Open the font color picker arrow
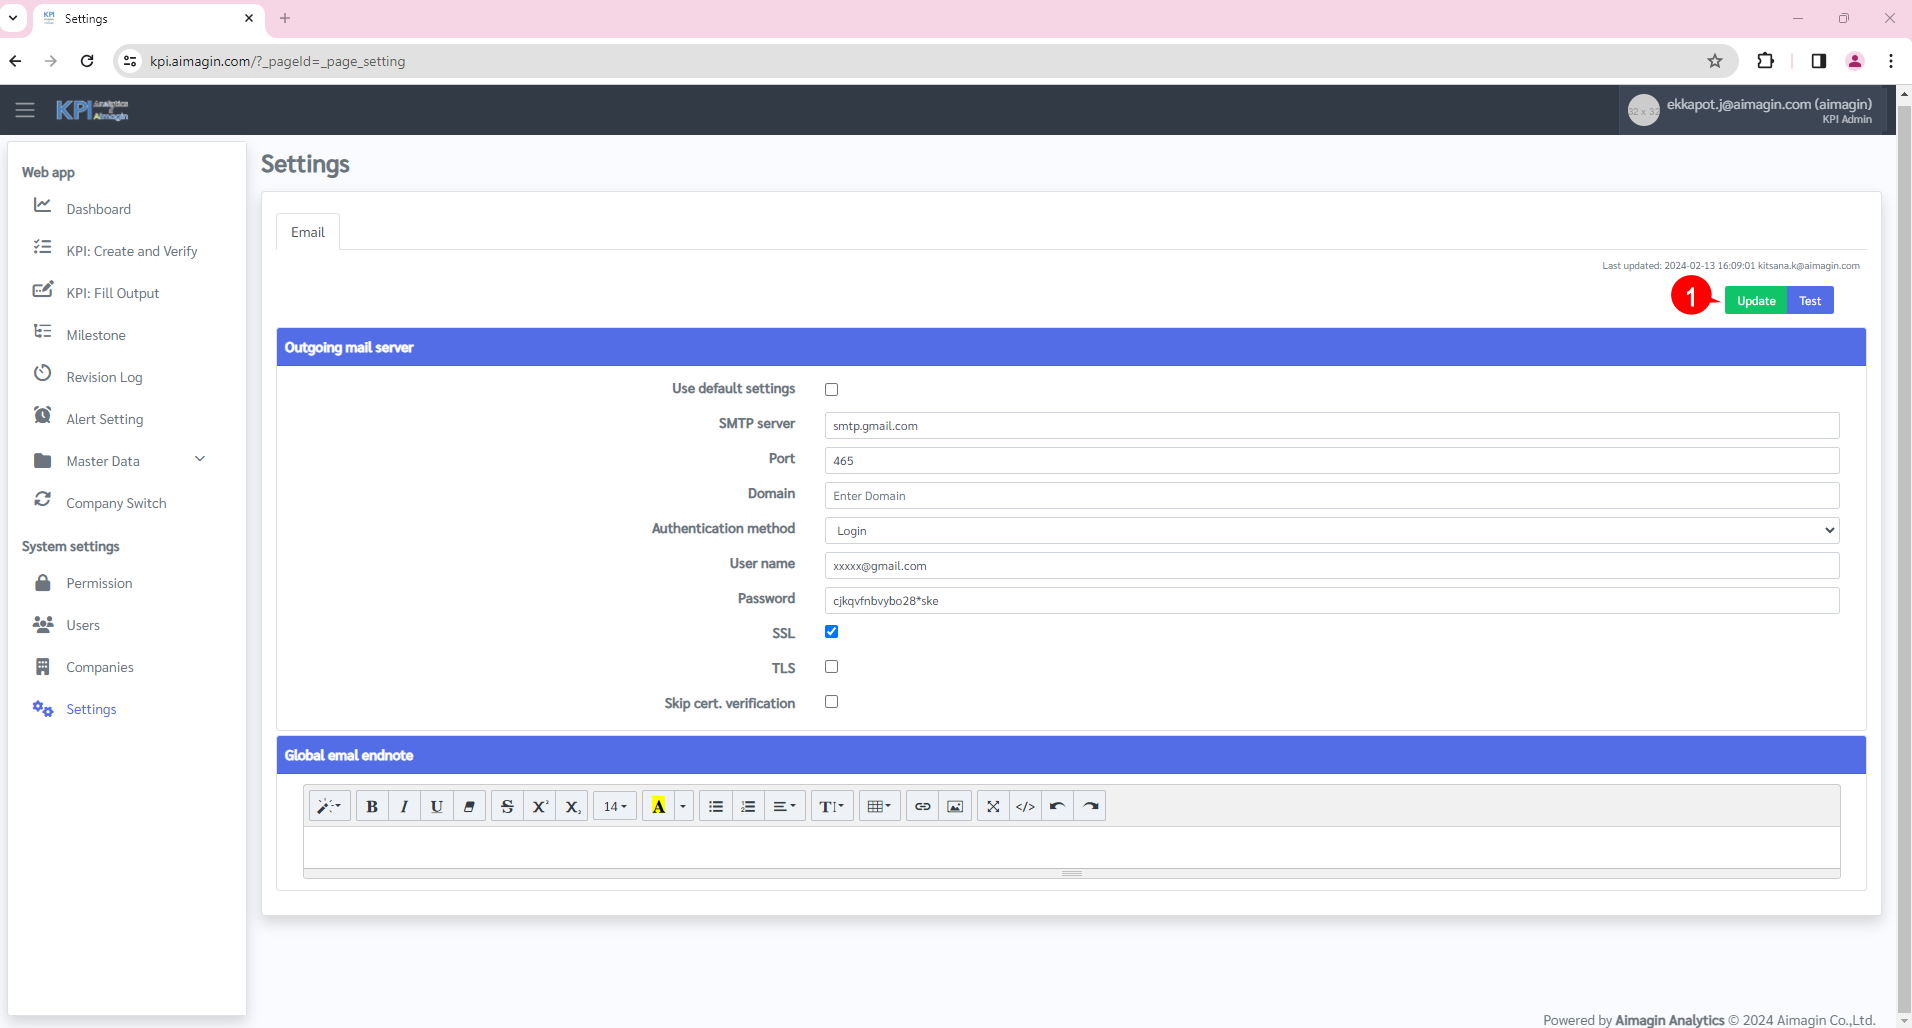Screen dimensions: 1912x1028 [682, 806]
